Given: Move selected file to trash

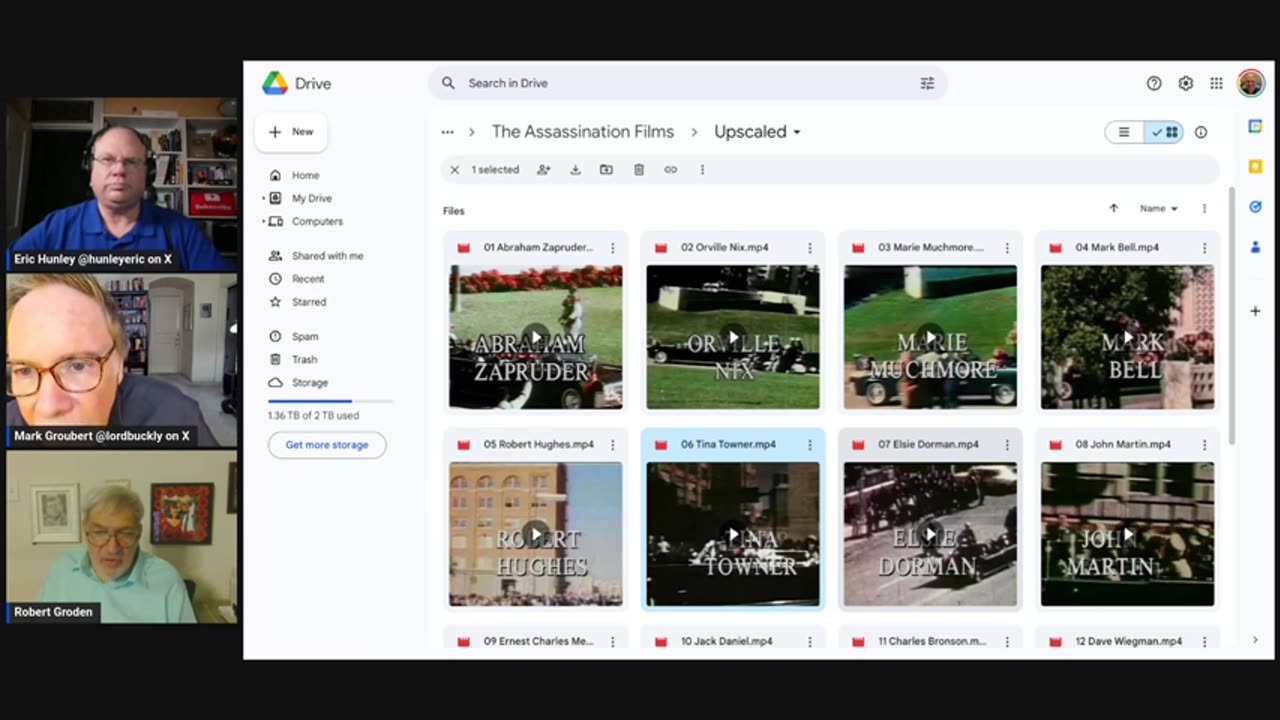Looking at the screenshot, I should pyautogui.click(x=639, y=170).
